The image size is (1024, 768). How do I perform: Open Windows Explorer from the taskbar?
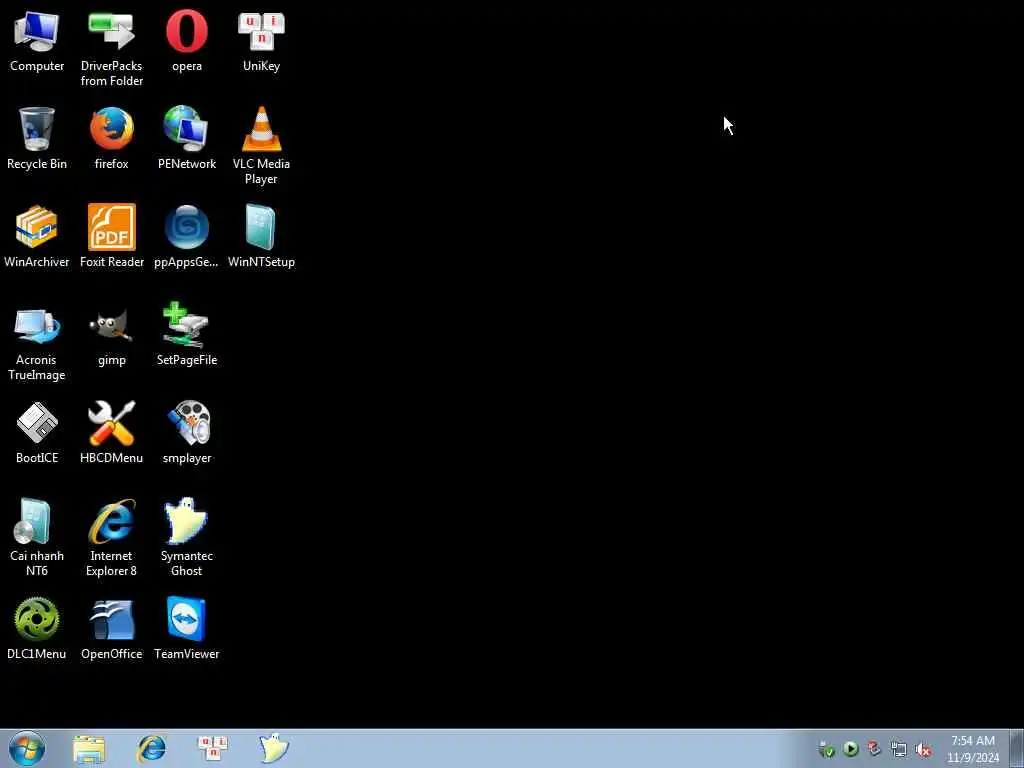(89, 749)
